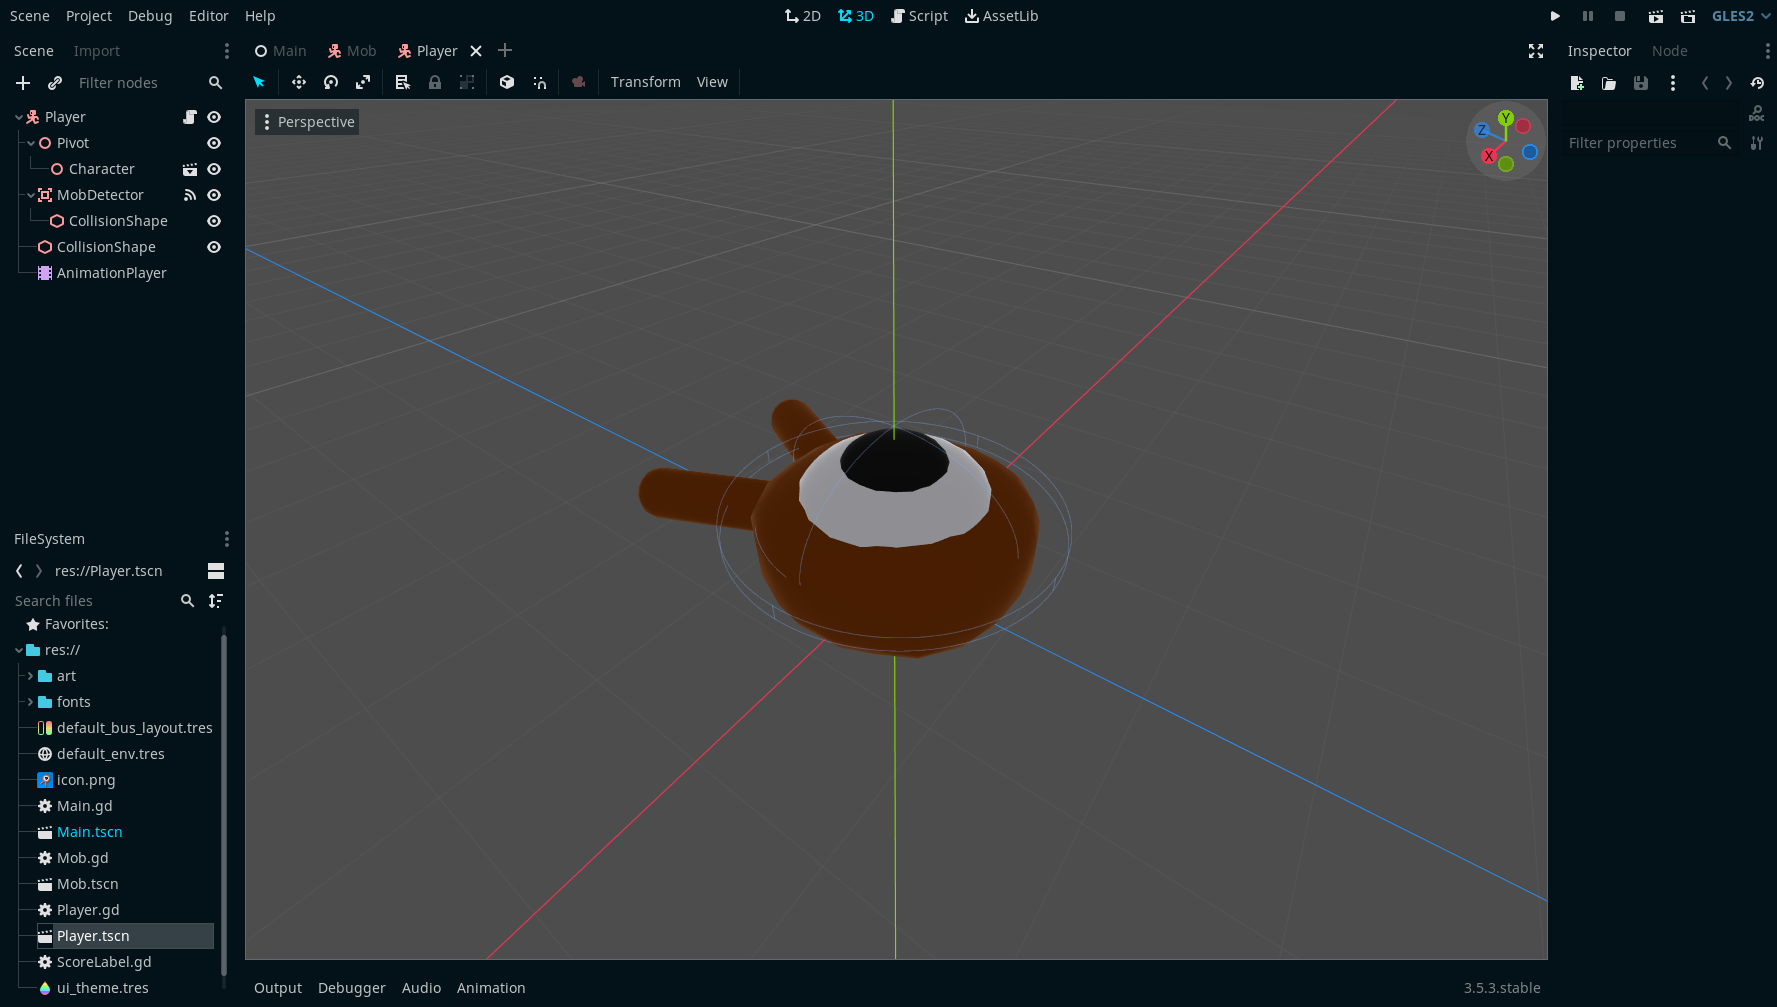Switch to Node tab beside Inspector
The width and height of the screenshot is (1777, 1007).
click(1670, 51)
